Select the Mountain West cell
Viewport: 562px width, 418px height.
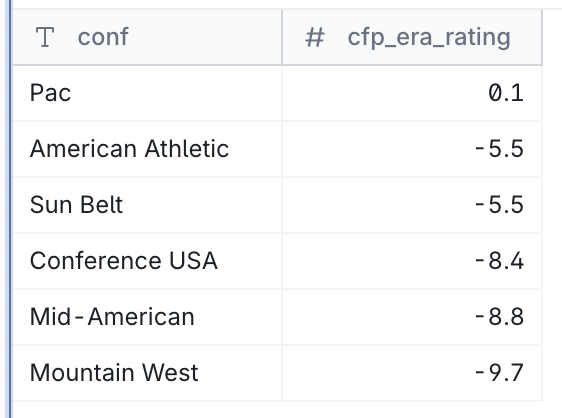coord(147,373)
